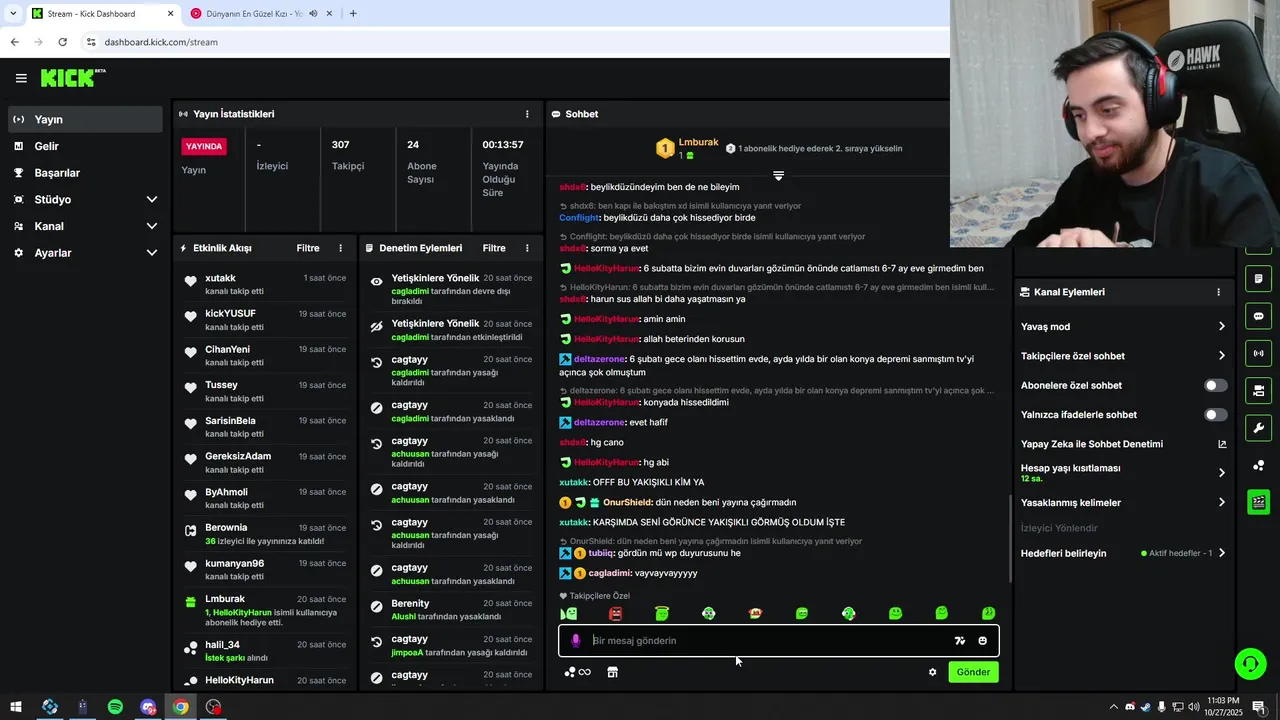Open the green headset support button
The height and width of the screenshot is (720, 1280).
[1249, 663]
